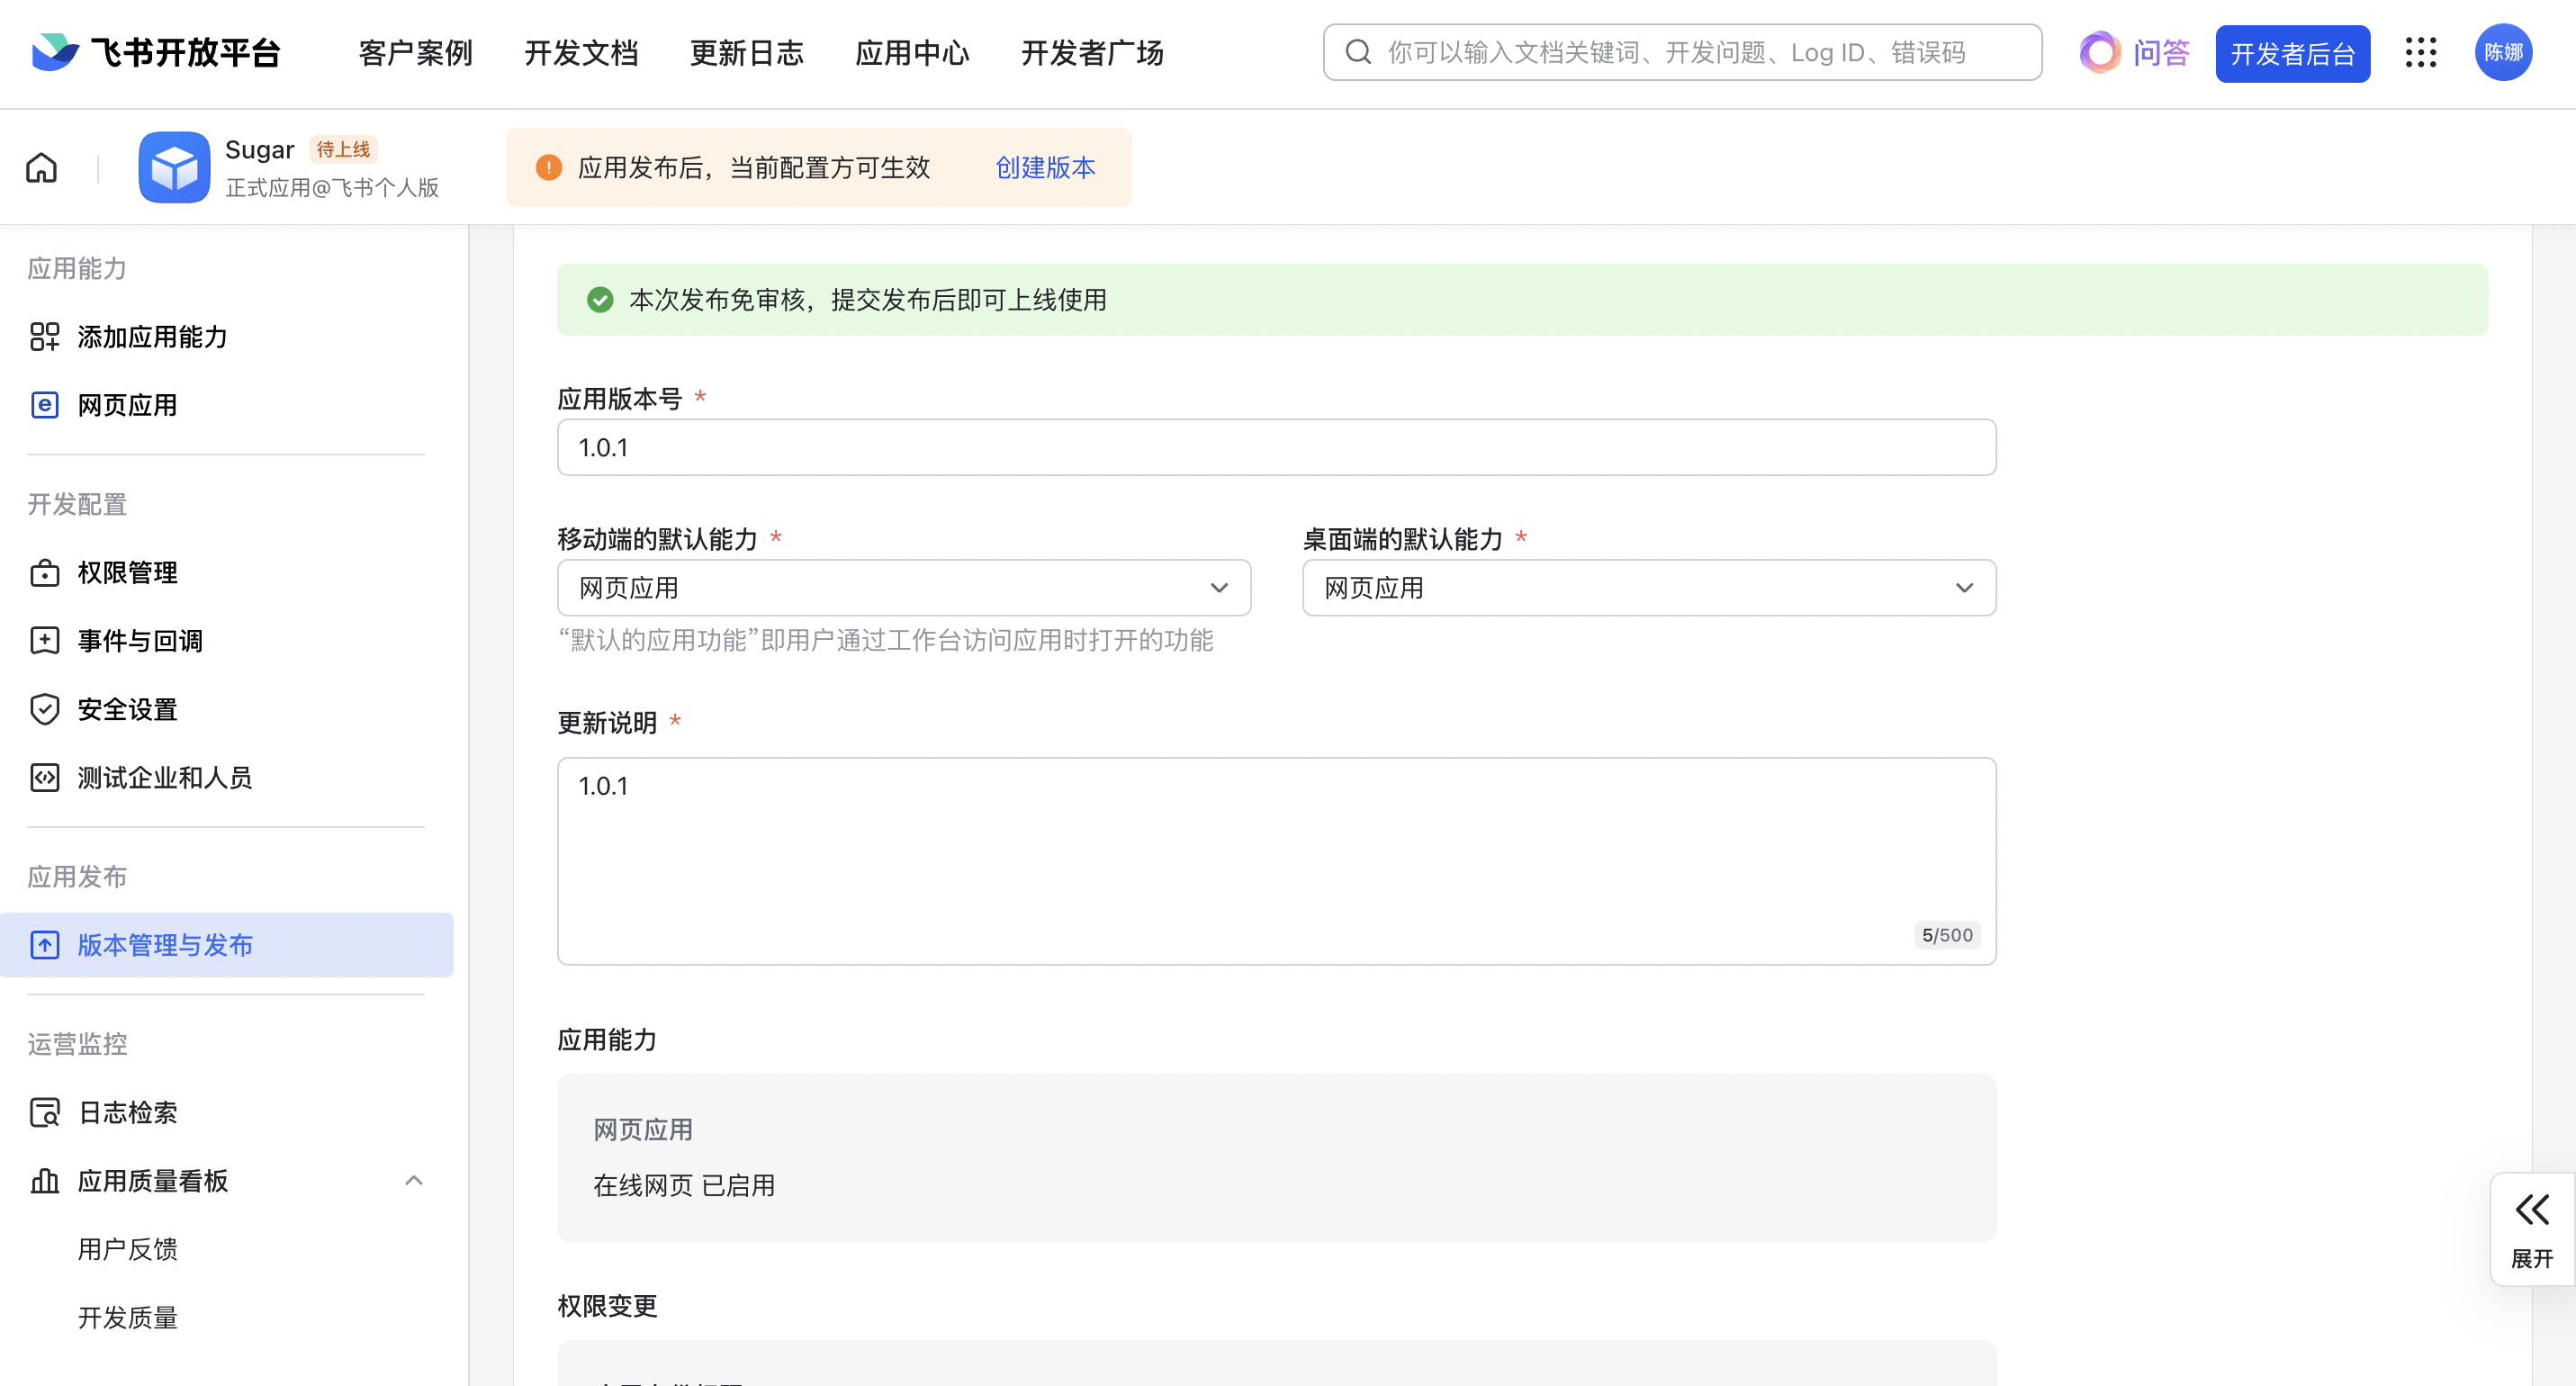
Task: Click the orange warning icon in banner
Action: pos(548,167)
